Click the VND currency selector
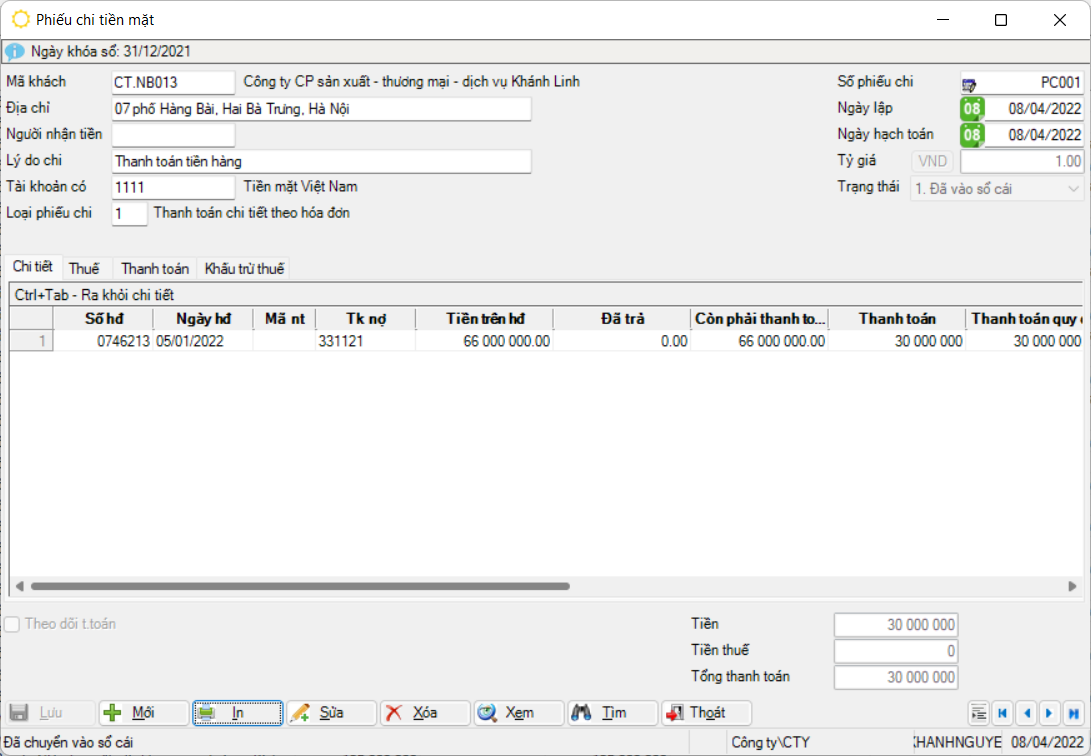 pos(932,161)
